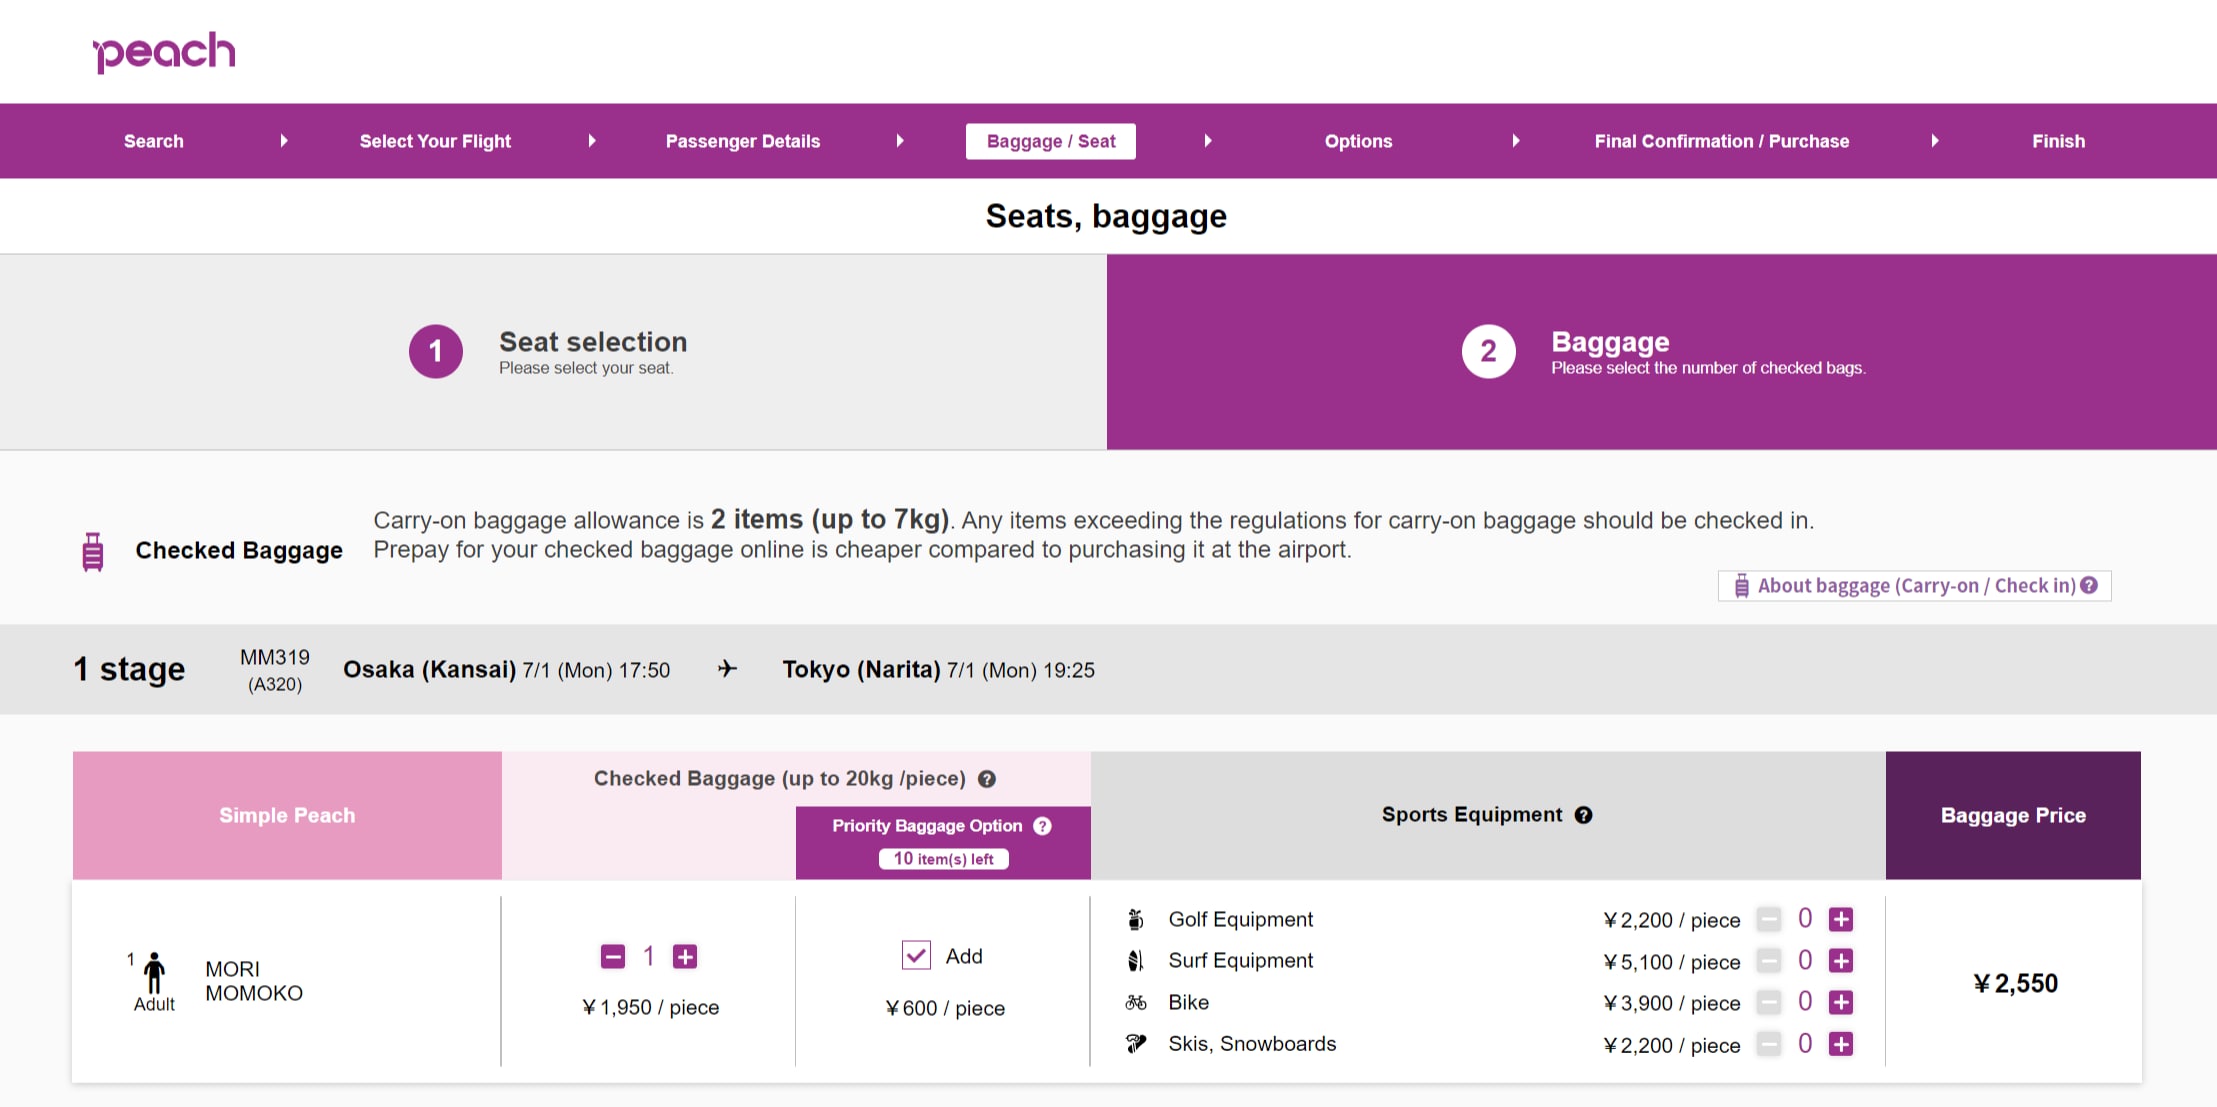
Task: Open Final Confirmation / Purchase step
Action: click(x=1722, y=141)
